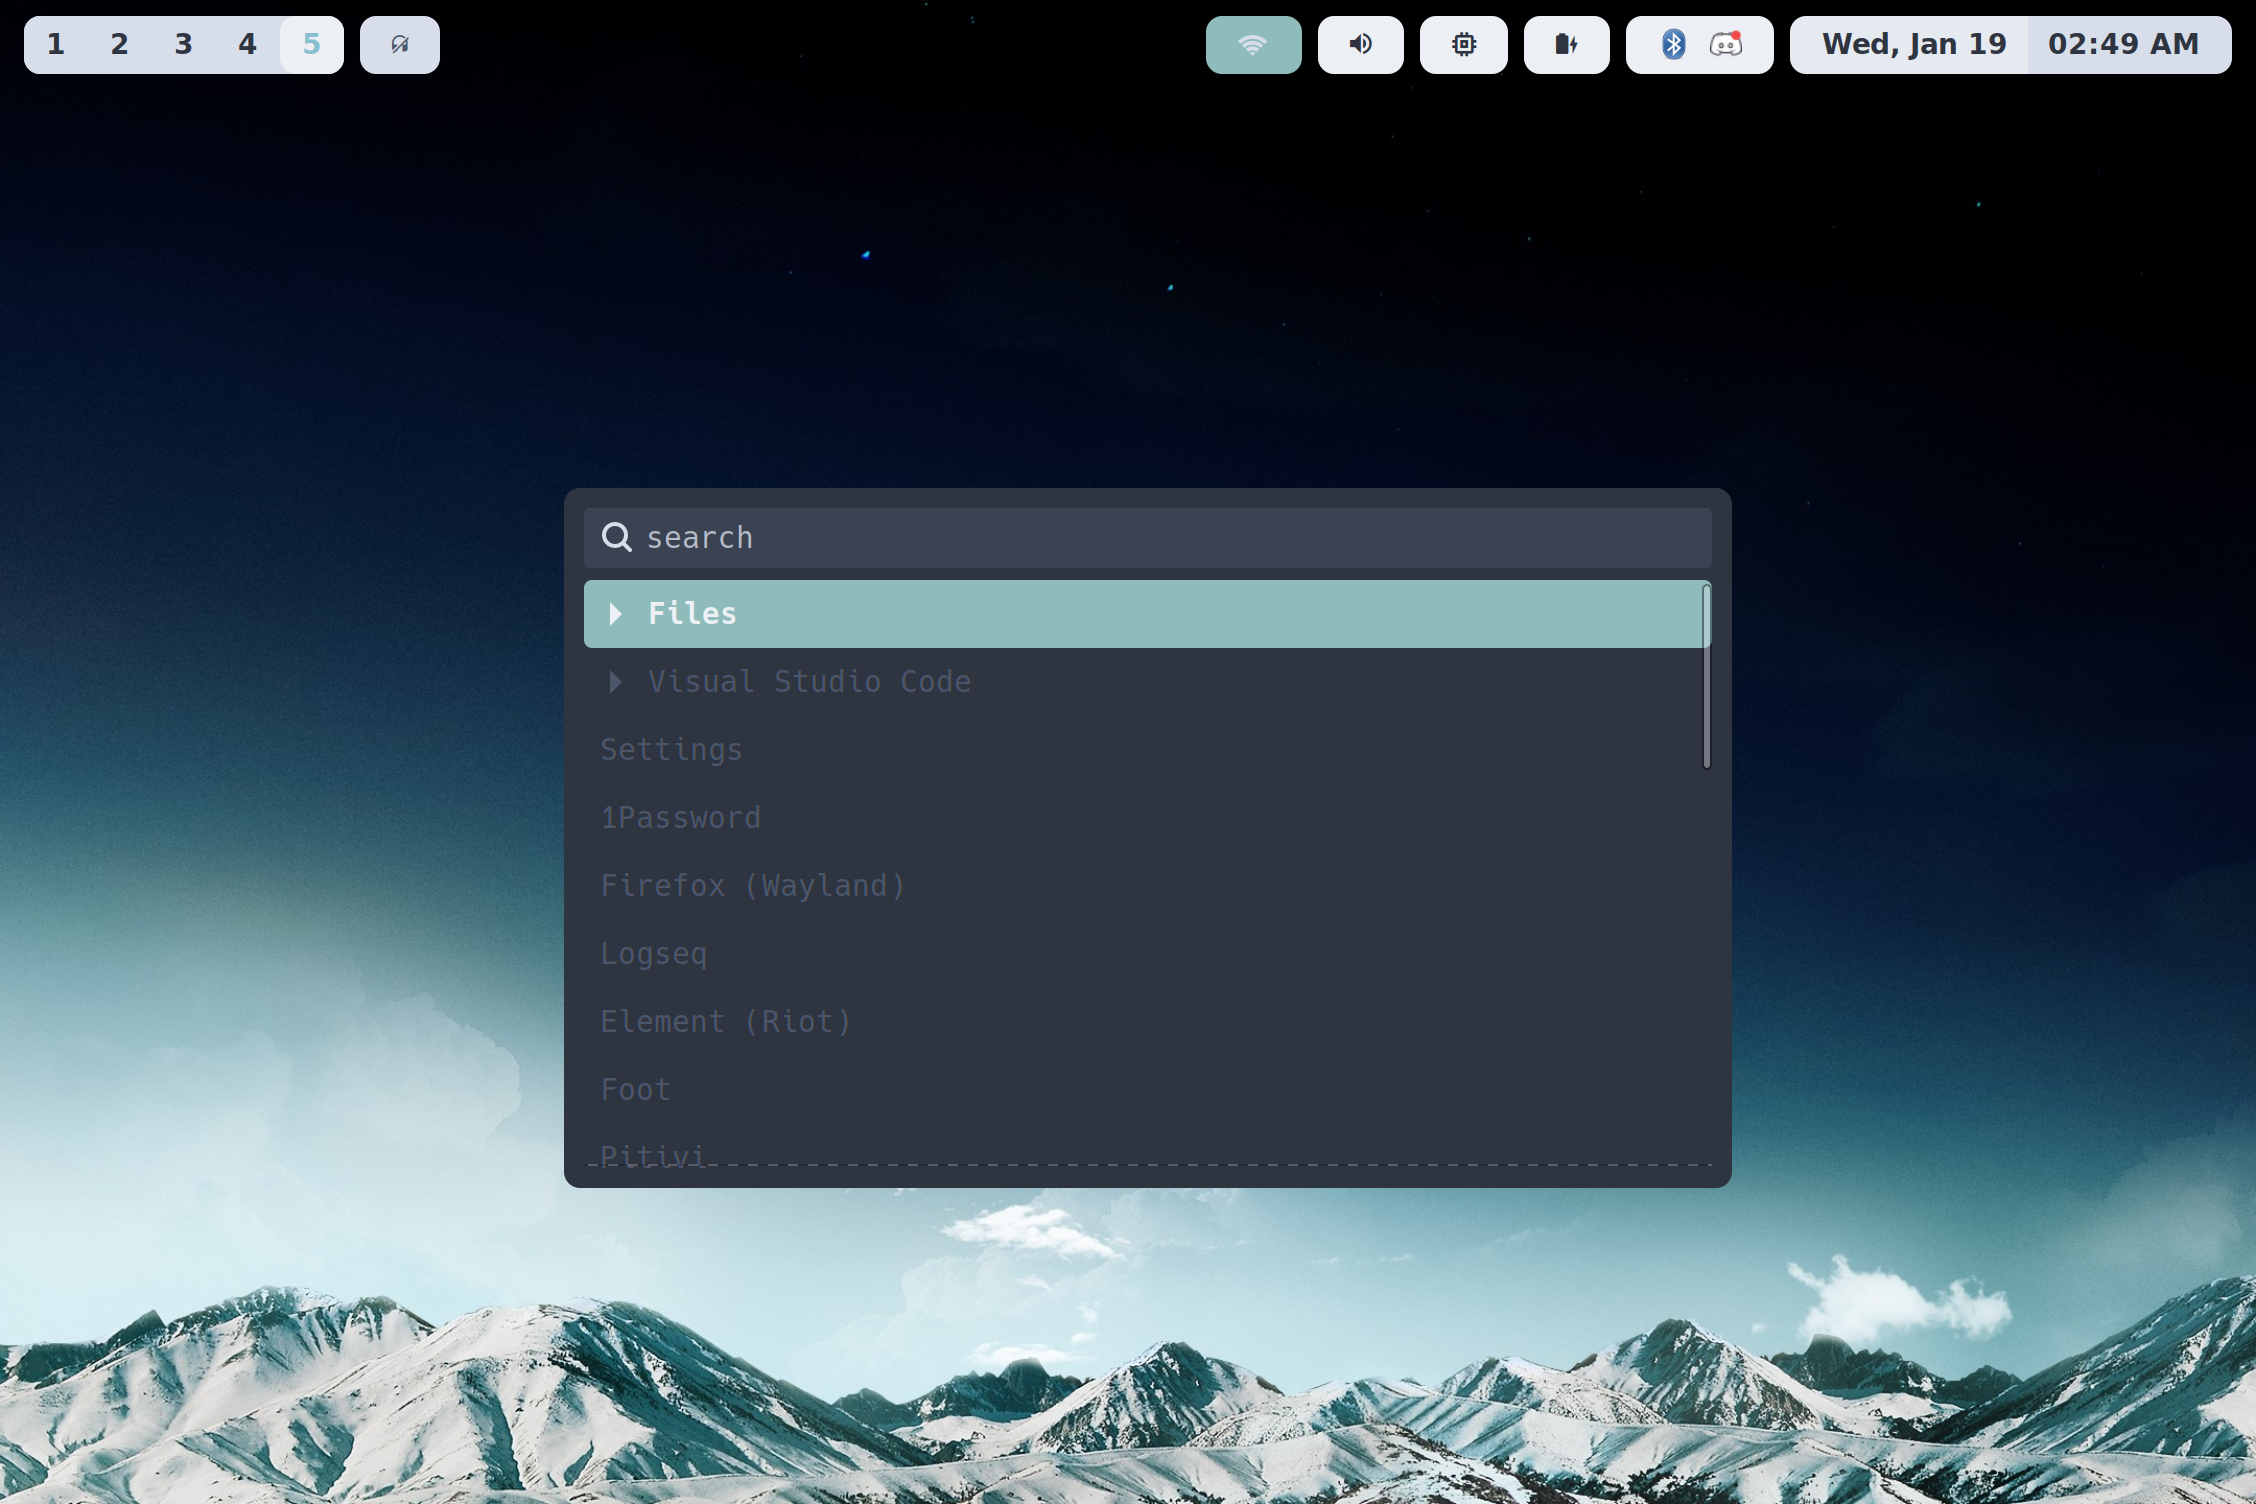2256x1504 pixels.
Task: Click the date Wed, Jan 19
Action: [1913, 45]
